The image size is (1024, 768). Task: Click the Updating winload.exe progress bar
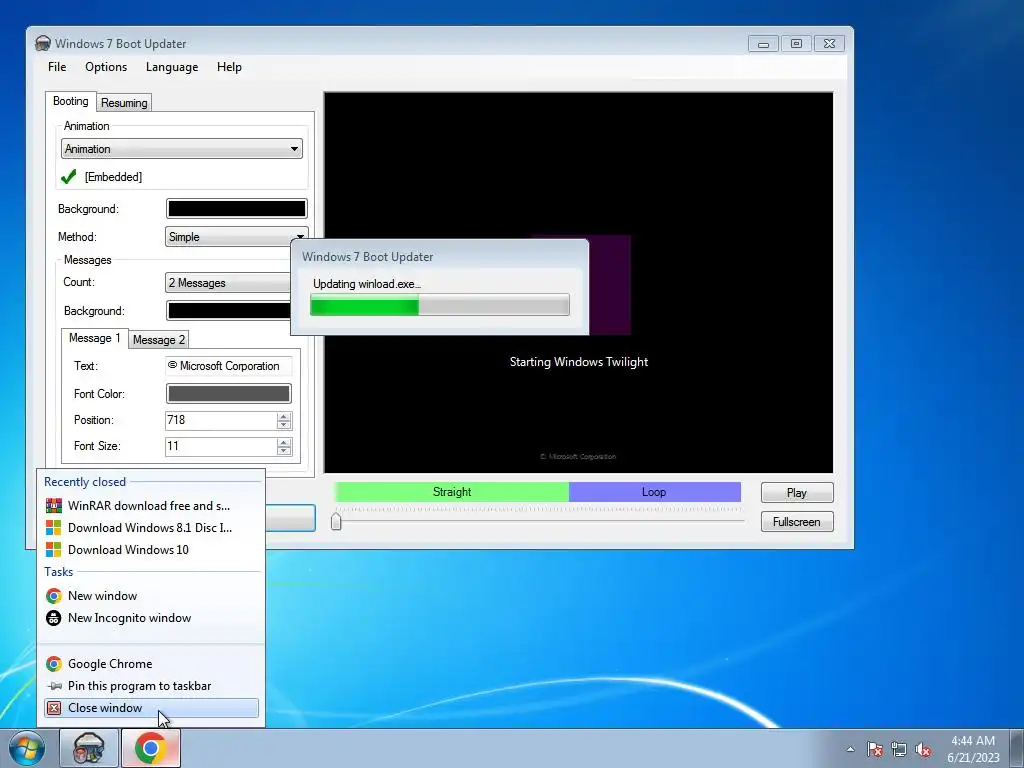point(440,305)
